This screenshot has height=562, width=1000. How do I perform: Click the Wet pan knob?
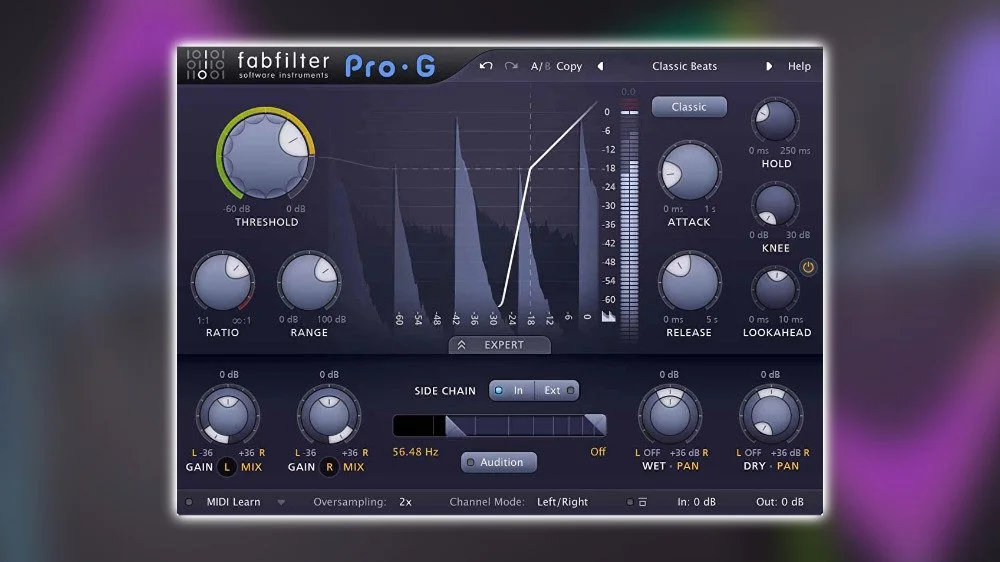point(670,415)
